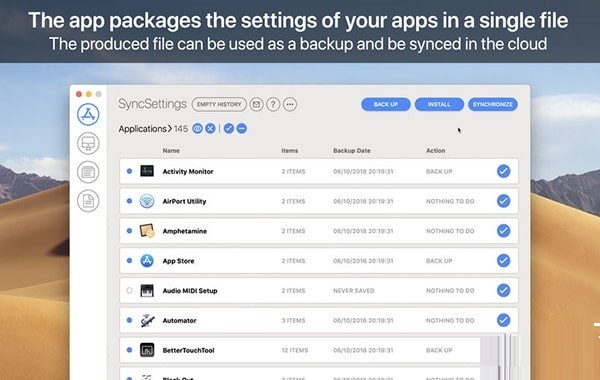Click the blue X filter icon
The height and width of the screenshot is (380, 600).
210,129
